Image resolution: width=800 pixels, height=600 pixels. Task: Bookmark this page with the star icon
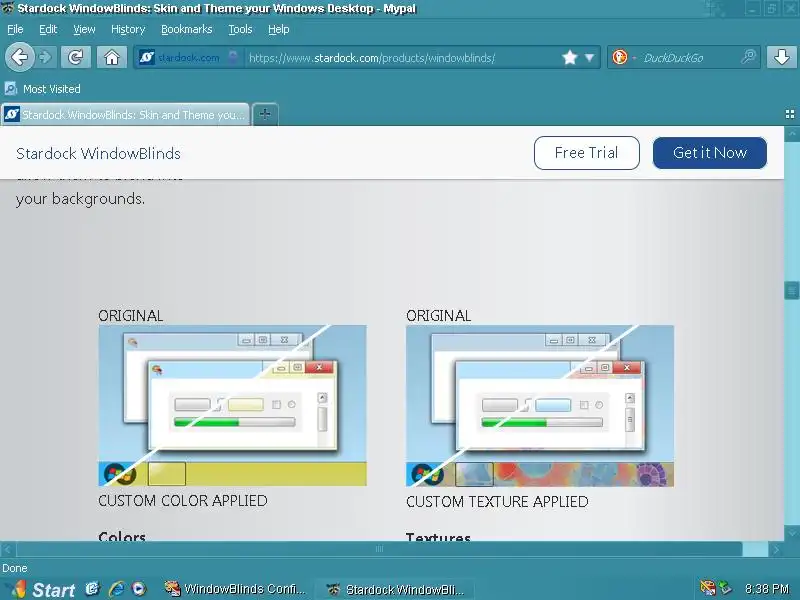coord(569,57)
